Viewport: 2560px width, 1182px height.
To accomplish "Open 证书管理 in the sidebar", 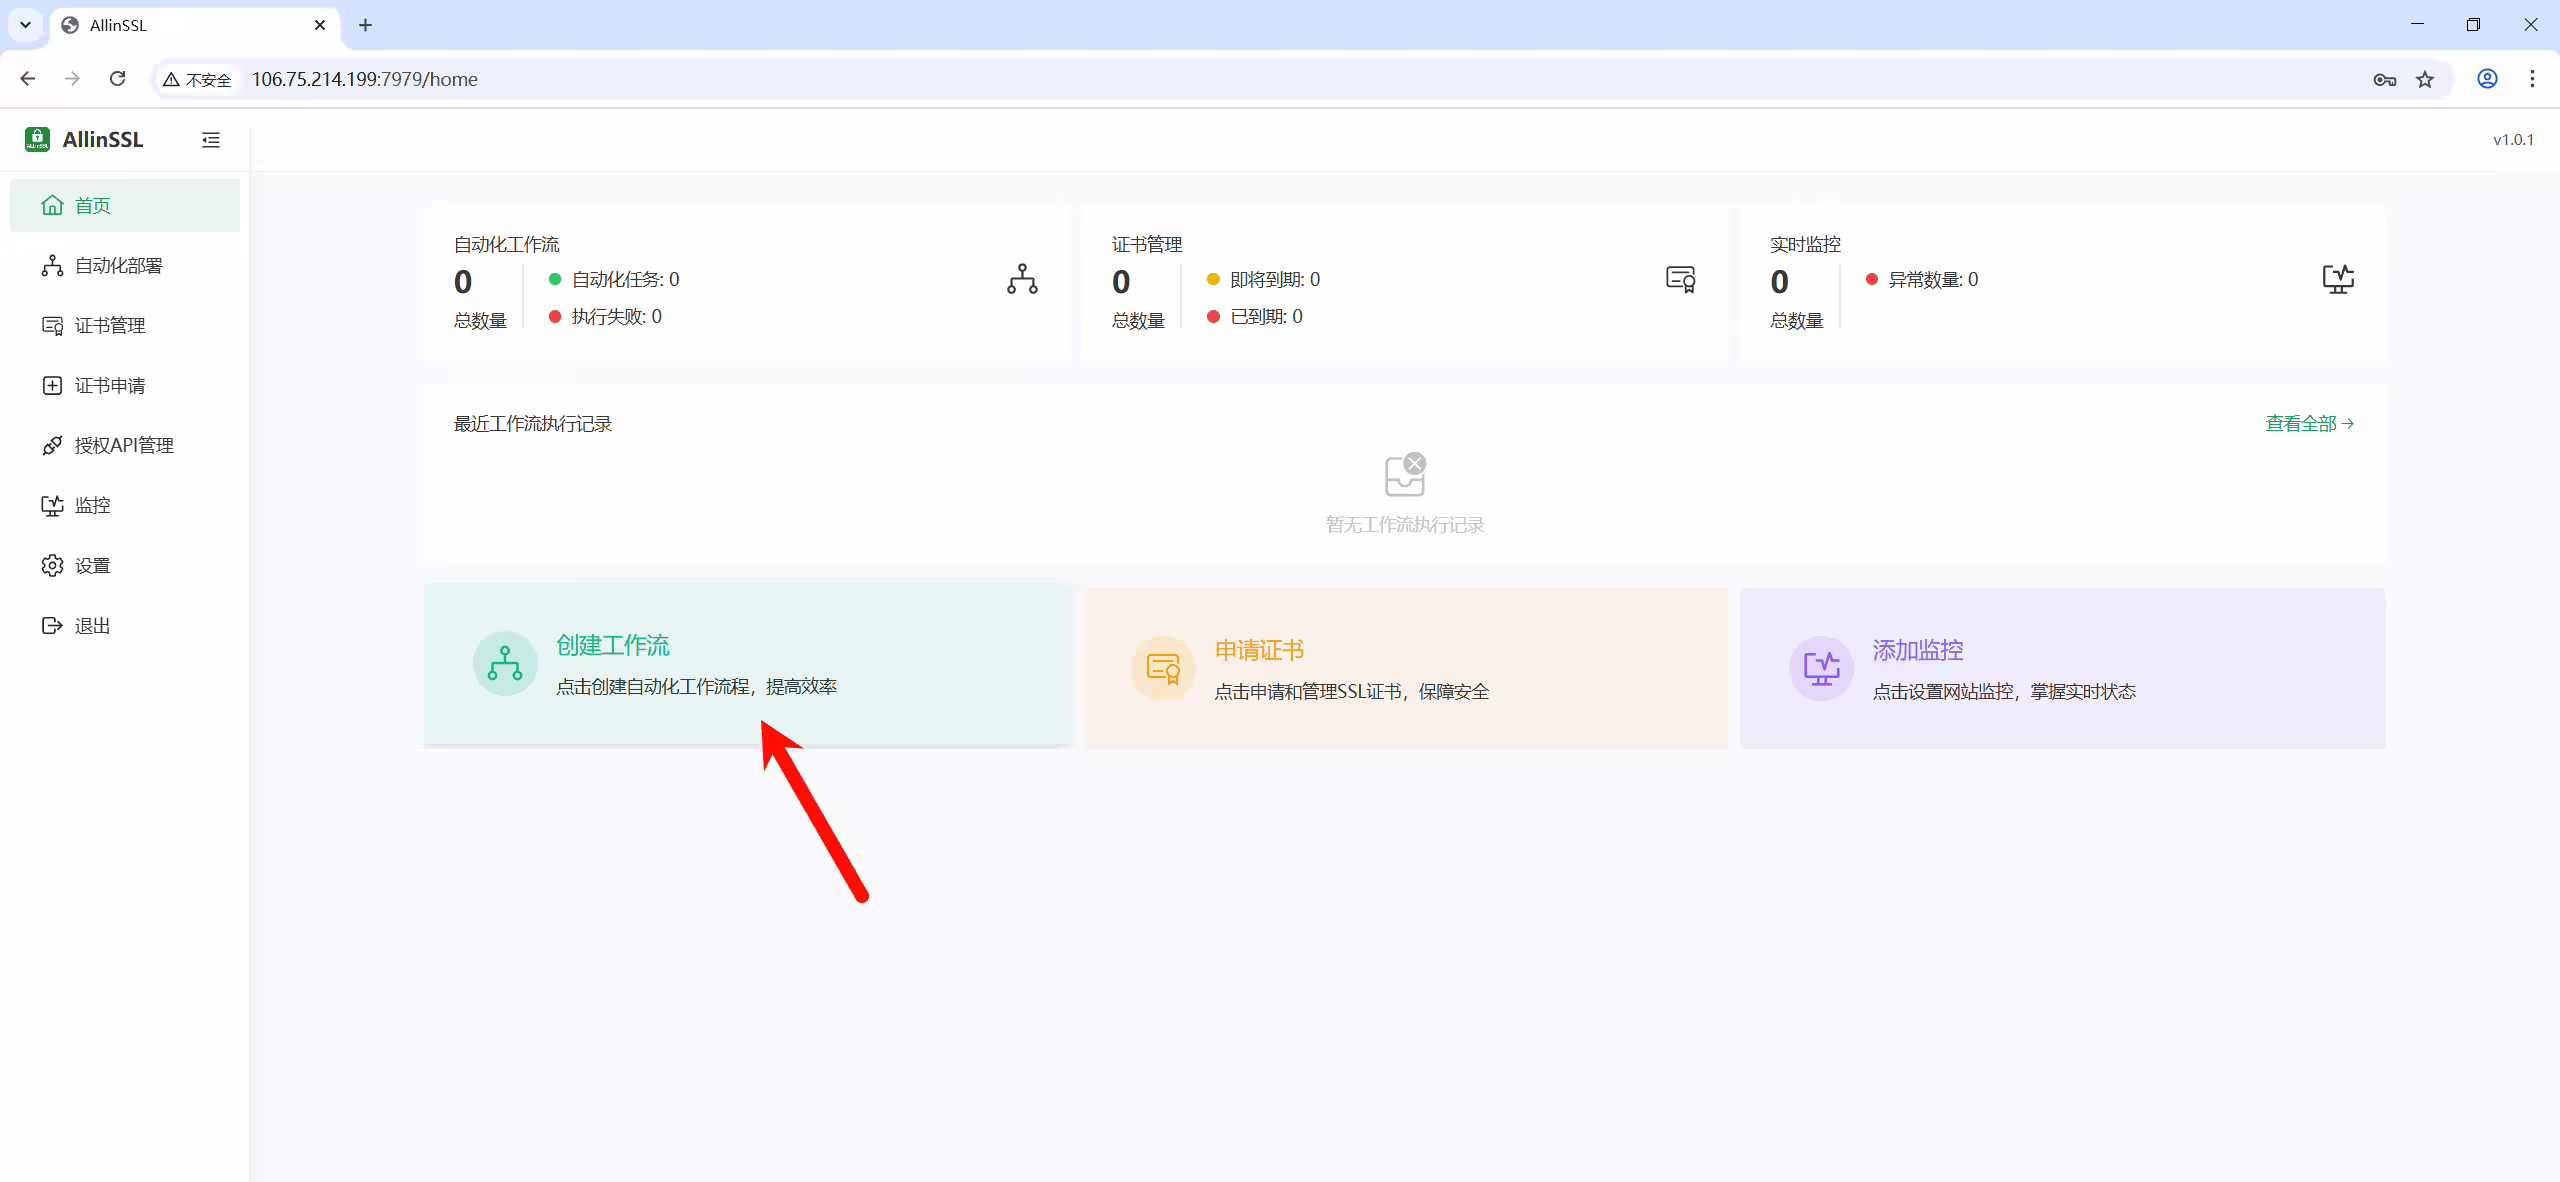I will point(125,325).
